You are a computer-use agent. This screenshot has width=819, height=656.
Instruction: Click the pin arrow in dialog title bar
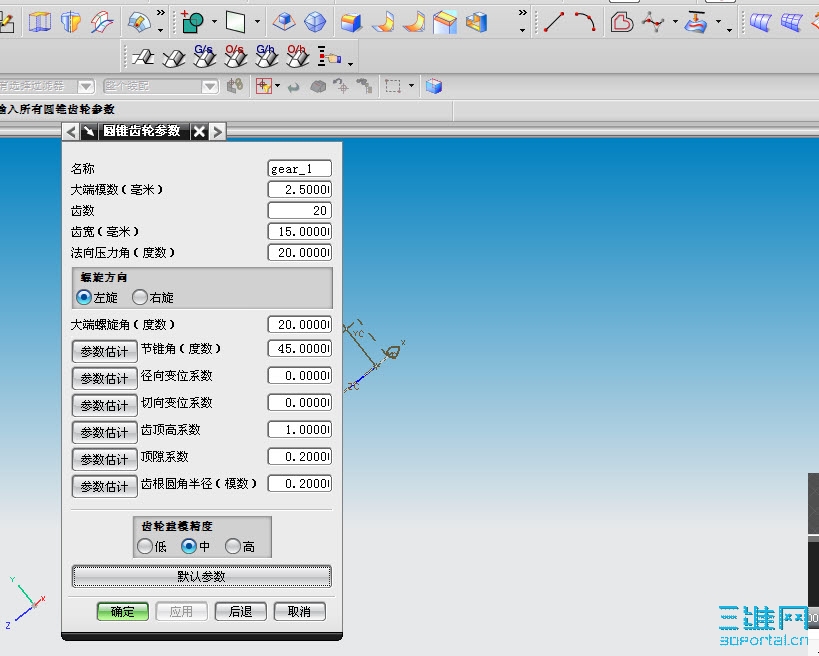pos(89,131)
